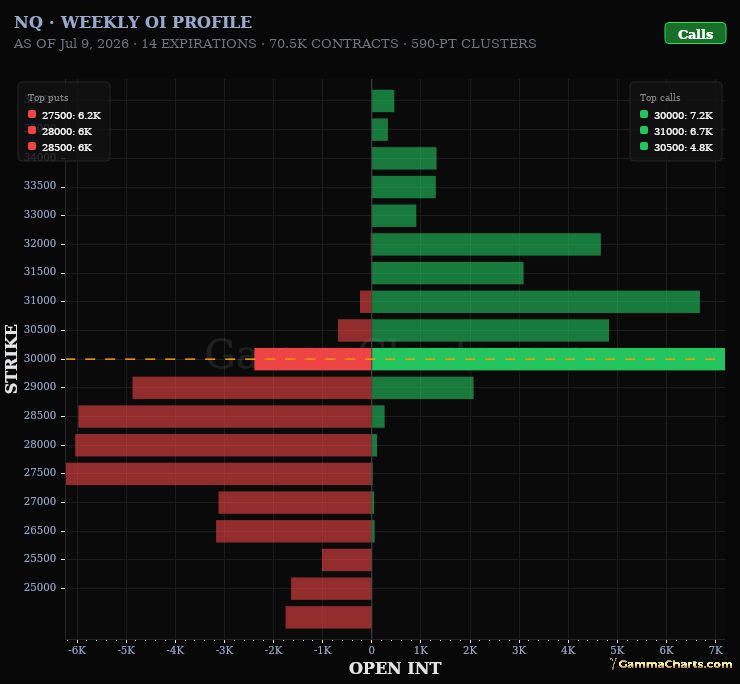The image size is (740, 684).
Task: Click the highlighted green call bar at 30000
Action: coord(548,359)
